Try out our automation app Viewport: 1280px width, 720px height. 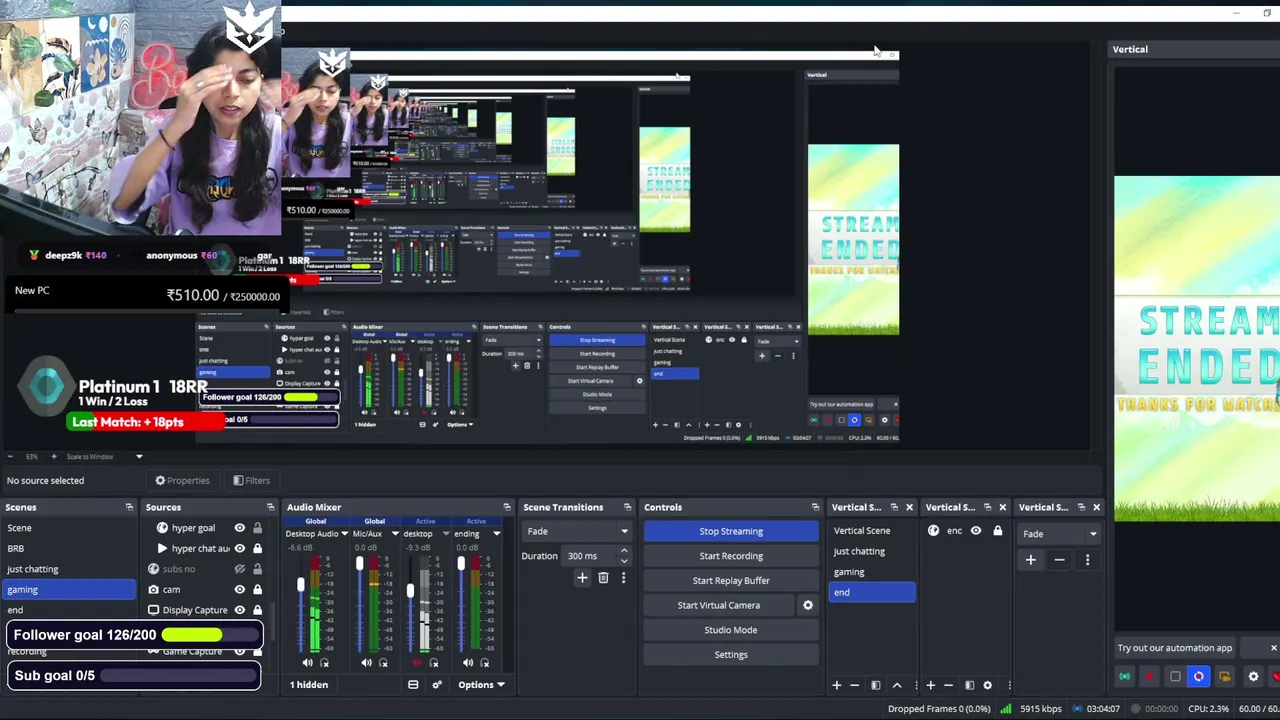coord(1175,648)
